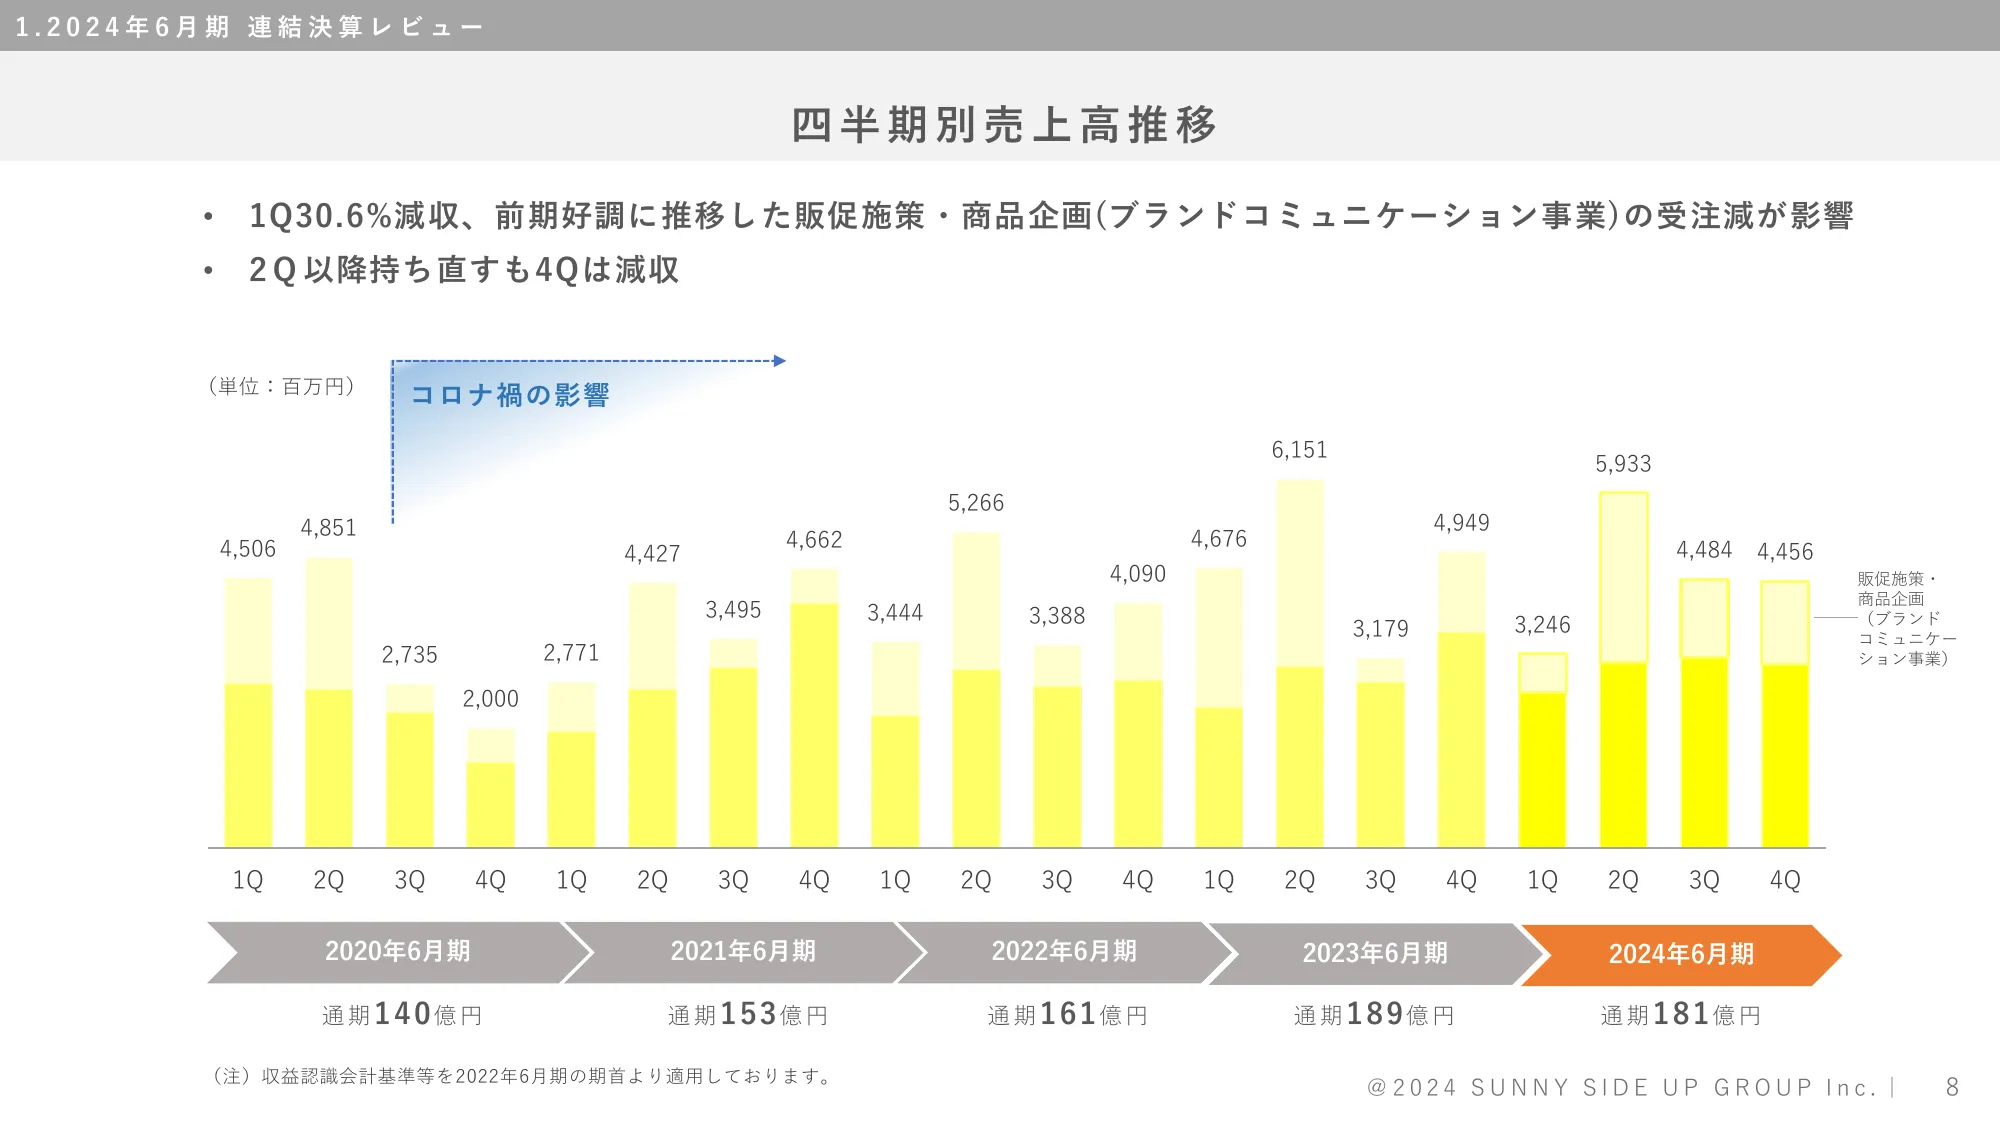Click the bar value 3,388
The height and width of the screenshot is (1125, 2000).
tap(1058, 616)
